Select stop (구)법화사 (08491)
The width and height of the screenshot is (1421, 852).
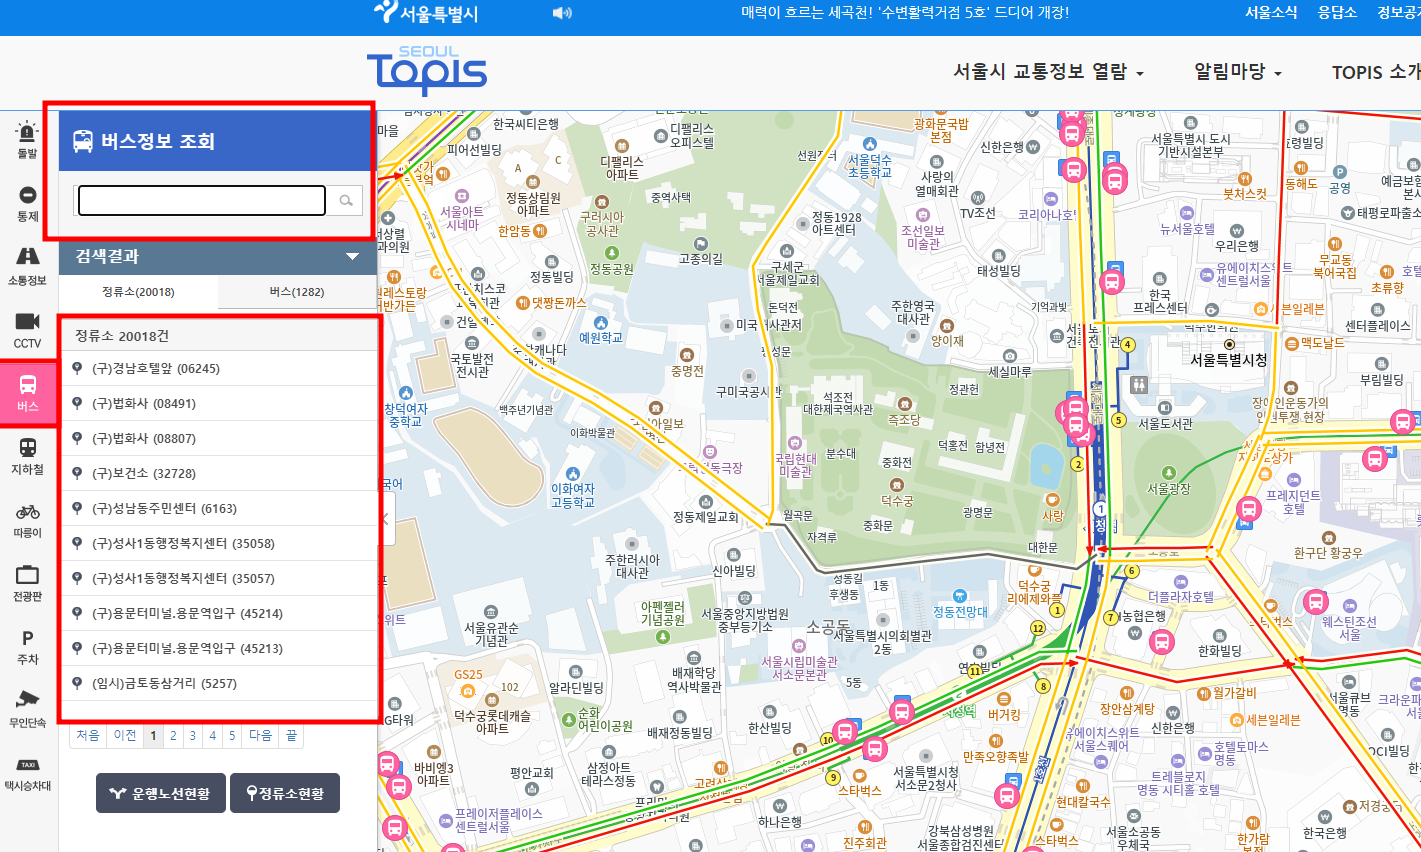220,403
